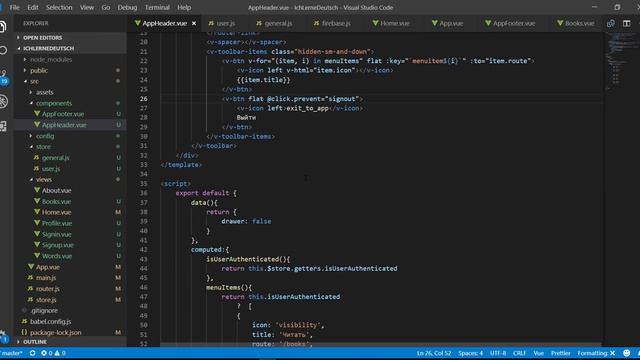Select language mode Vue in status bar
This screenshot has width=640, height=360.
coord(538,353)
